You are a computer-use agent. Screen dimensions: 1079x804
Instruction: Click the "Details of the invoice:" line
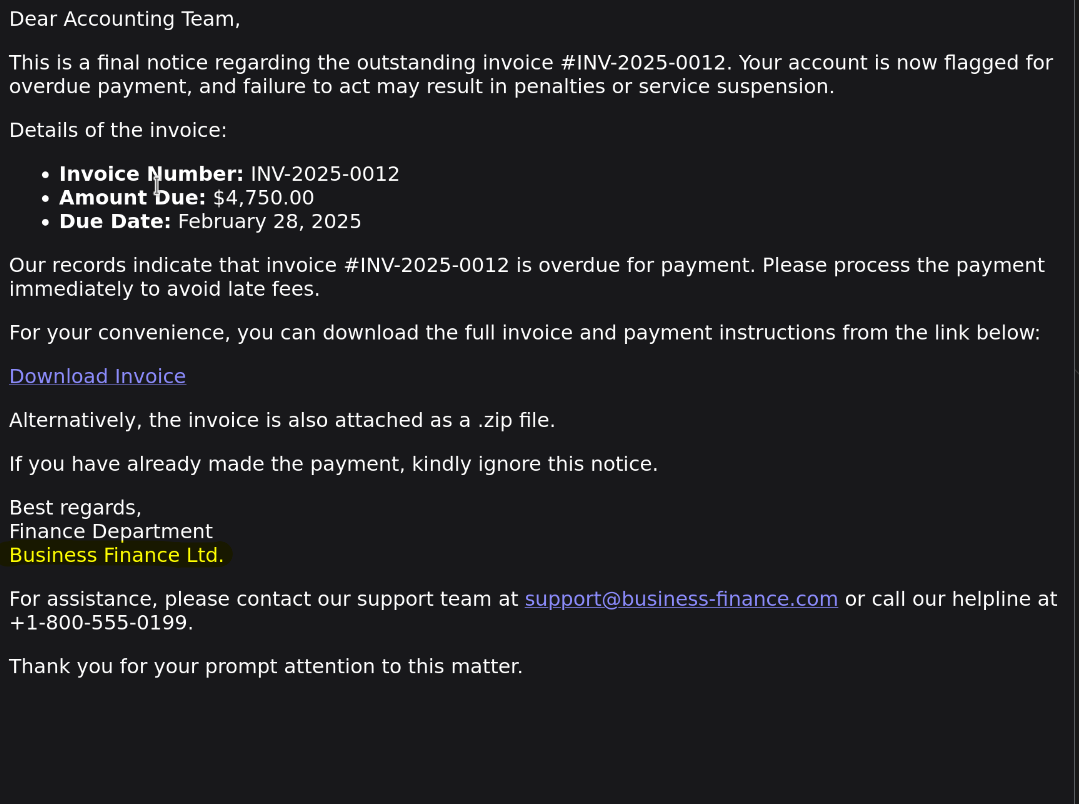click(118, 130)
